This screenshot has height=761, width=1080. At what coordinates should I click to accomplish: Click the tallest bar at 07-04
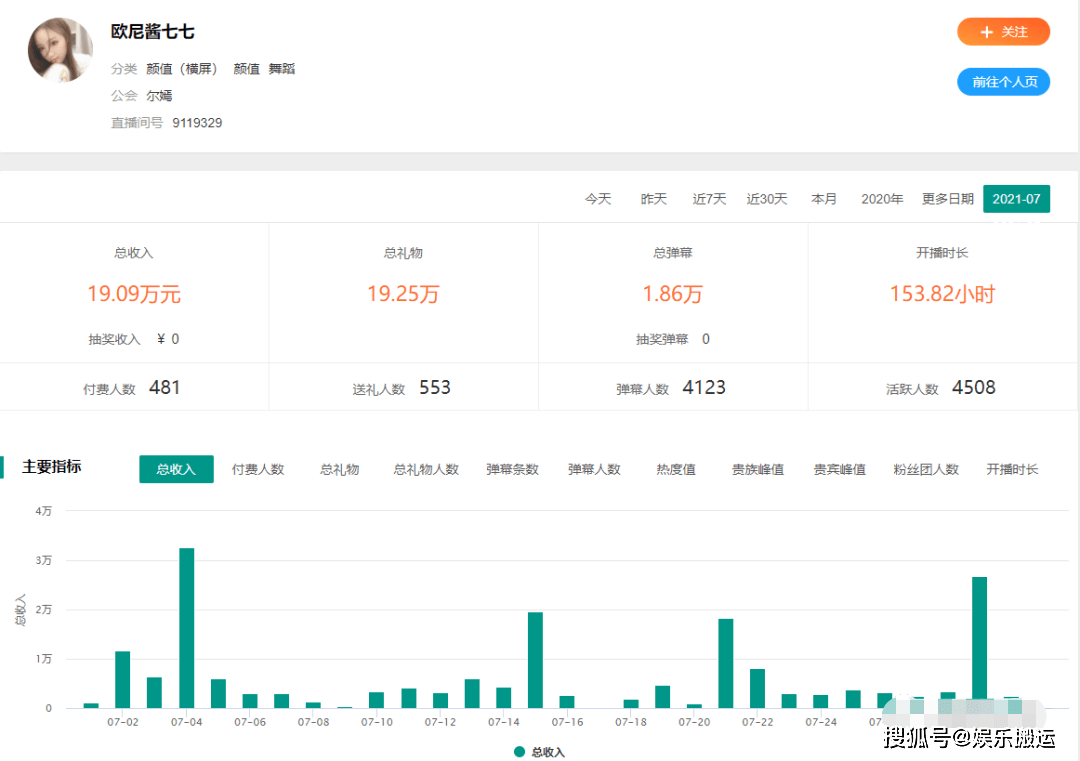click(x=186, y=628)
